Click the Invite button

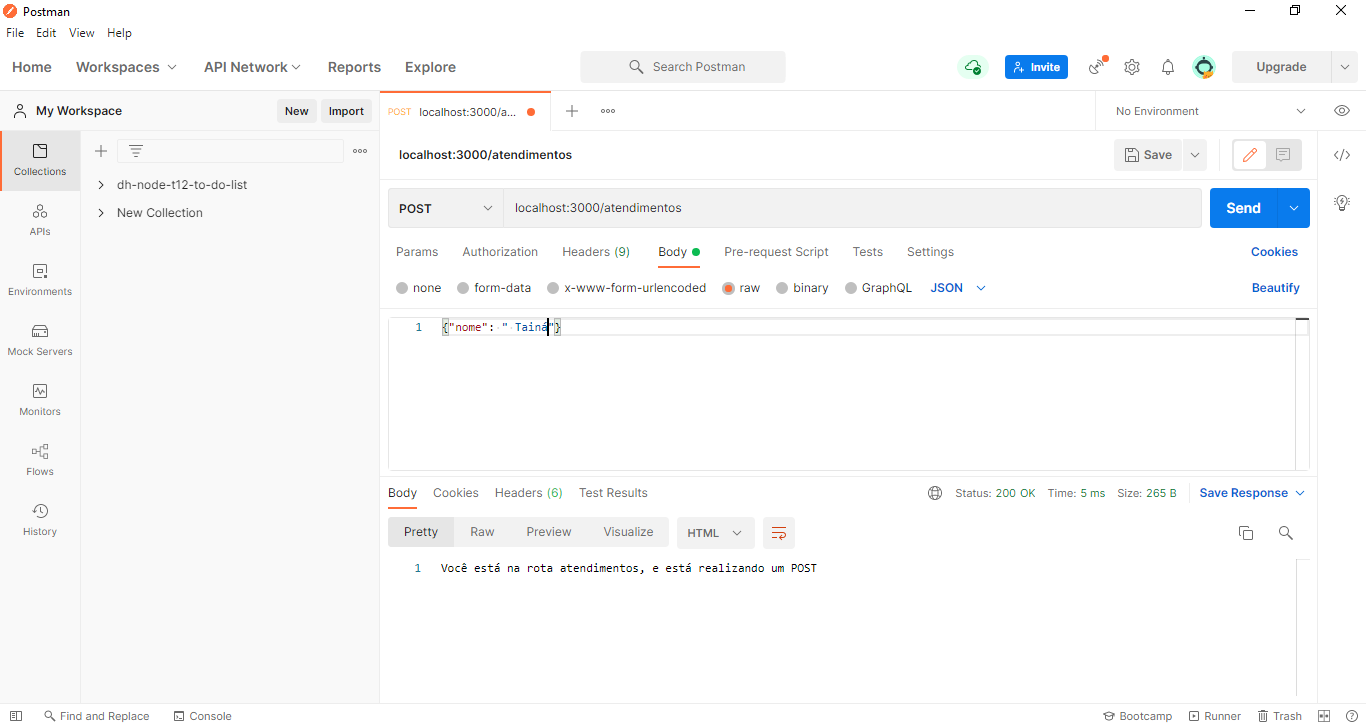[x=1036, y=67]
